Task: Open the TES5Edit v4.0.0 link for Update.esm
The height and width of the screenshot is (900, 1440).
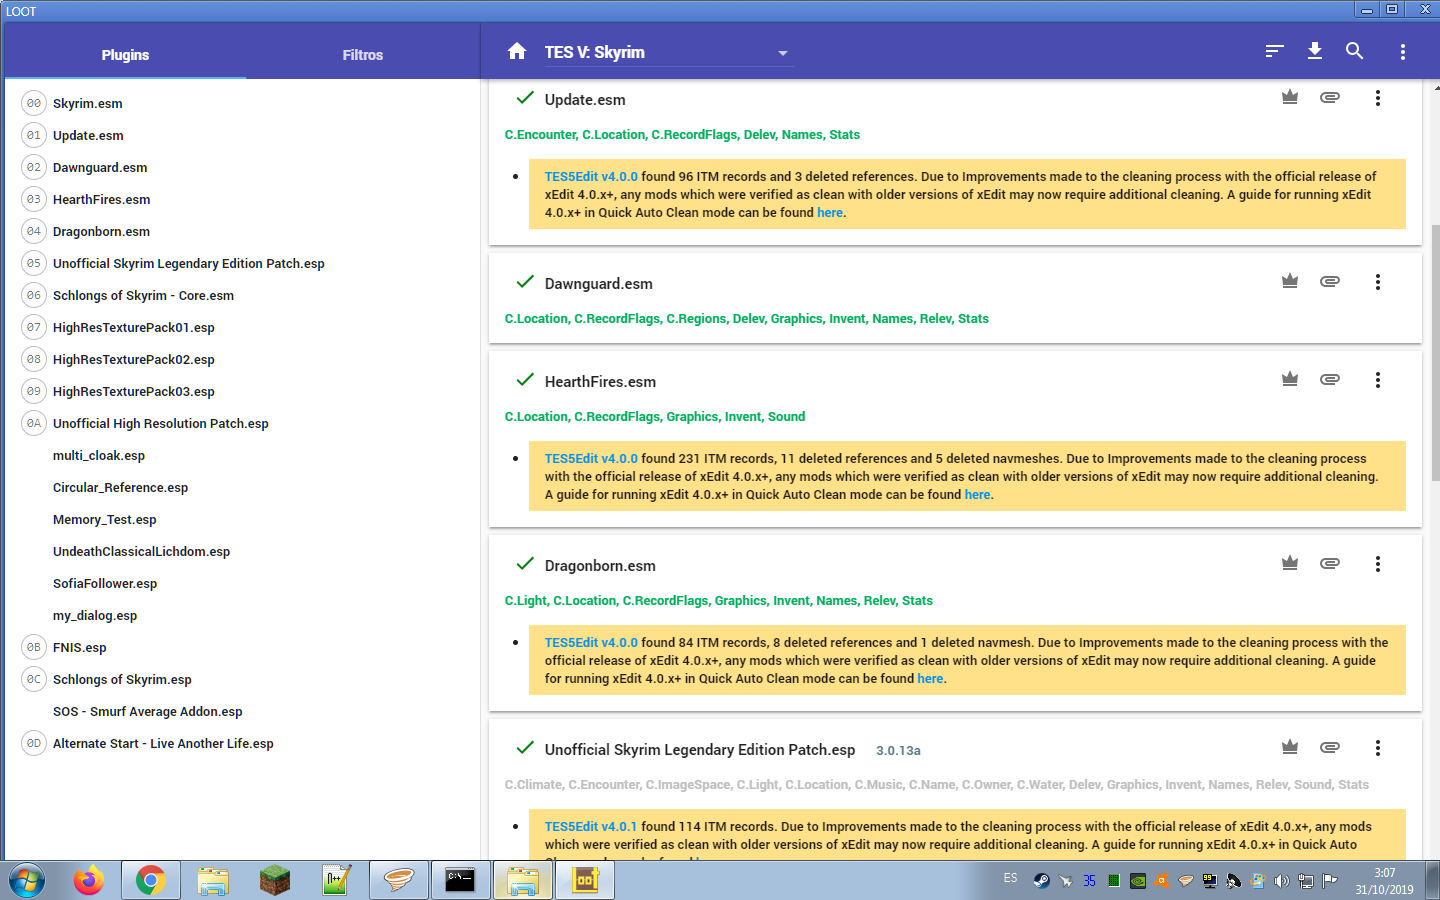Action: coord(591,177)
